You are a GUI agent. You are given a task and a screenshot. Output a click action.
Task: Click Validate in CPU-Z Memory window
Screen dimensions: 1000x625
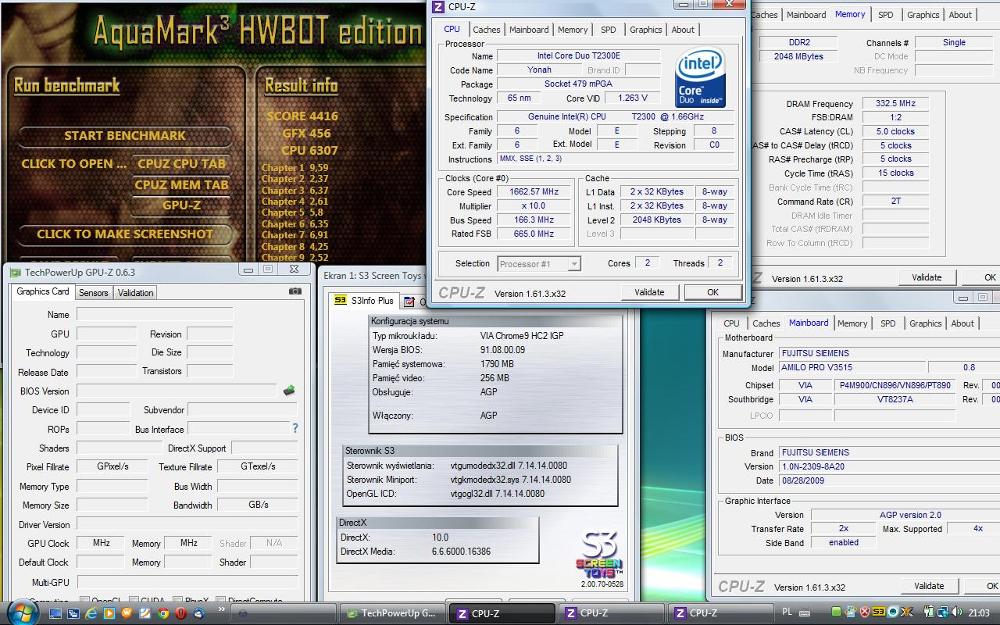[927, 277]
